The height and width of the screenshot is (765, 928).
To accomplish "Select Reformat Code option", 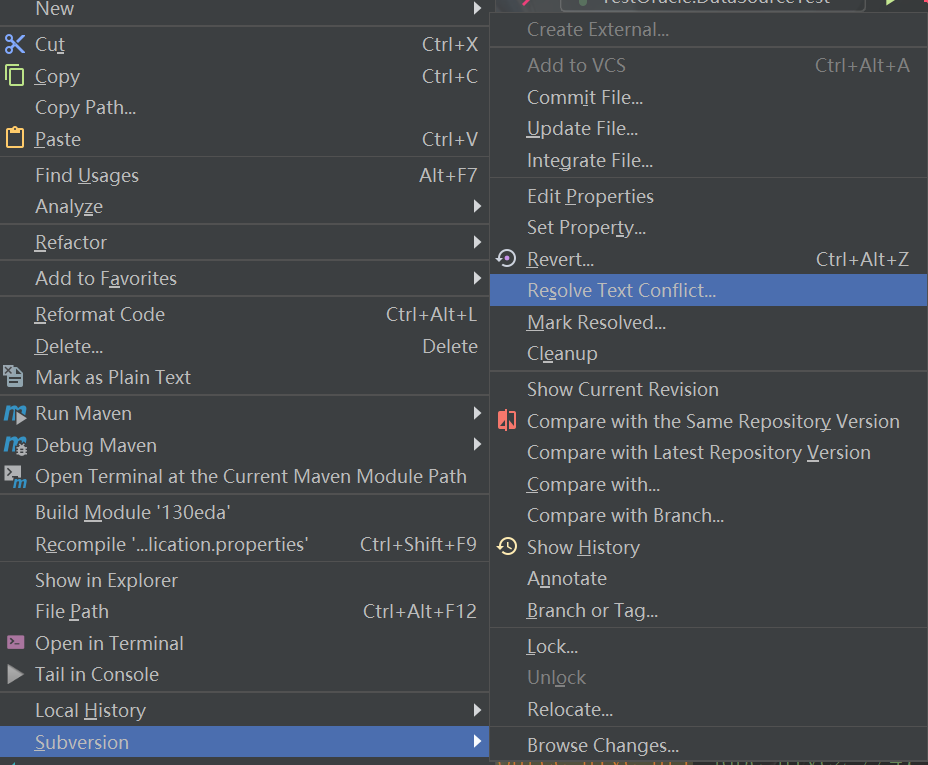I will pyautogui.click(x=100, y=314).
